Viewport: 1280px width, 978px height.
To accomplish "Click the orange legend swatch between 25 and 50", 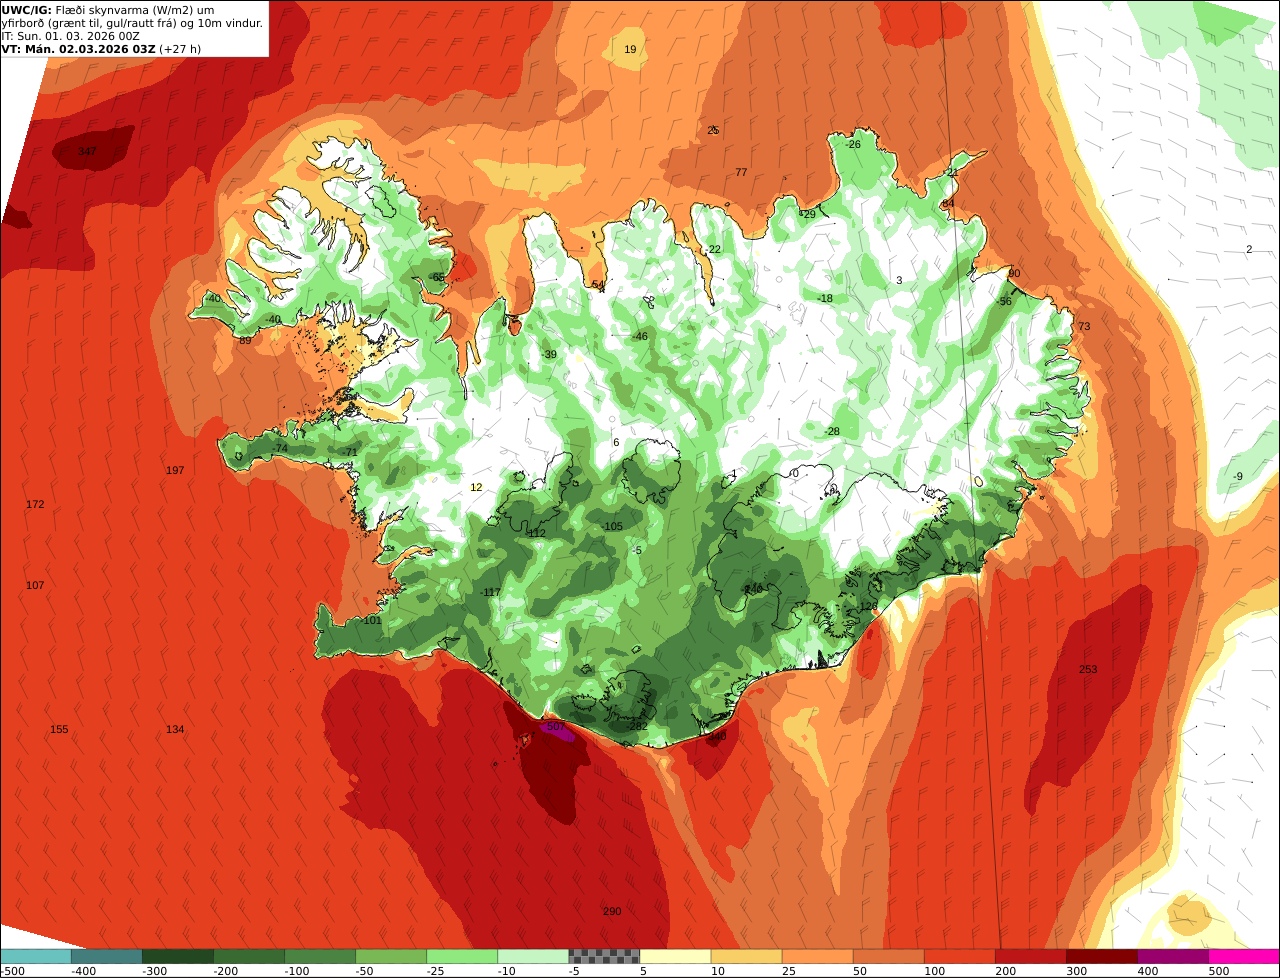I will coord(817,956).
